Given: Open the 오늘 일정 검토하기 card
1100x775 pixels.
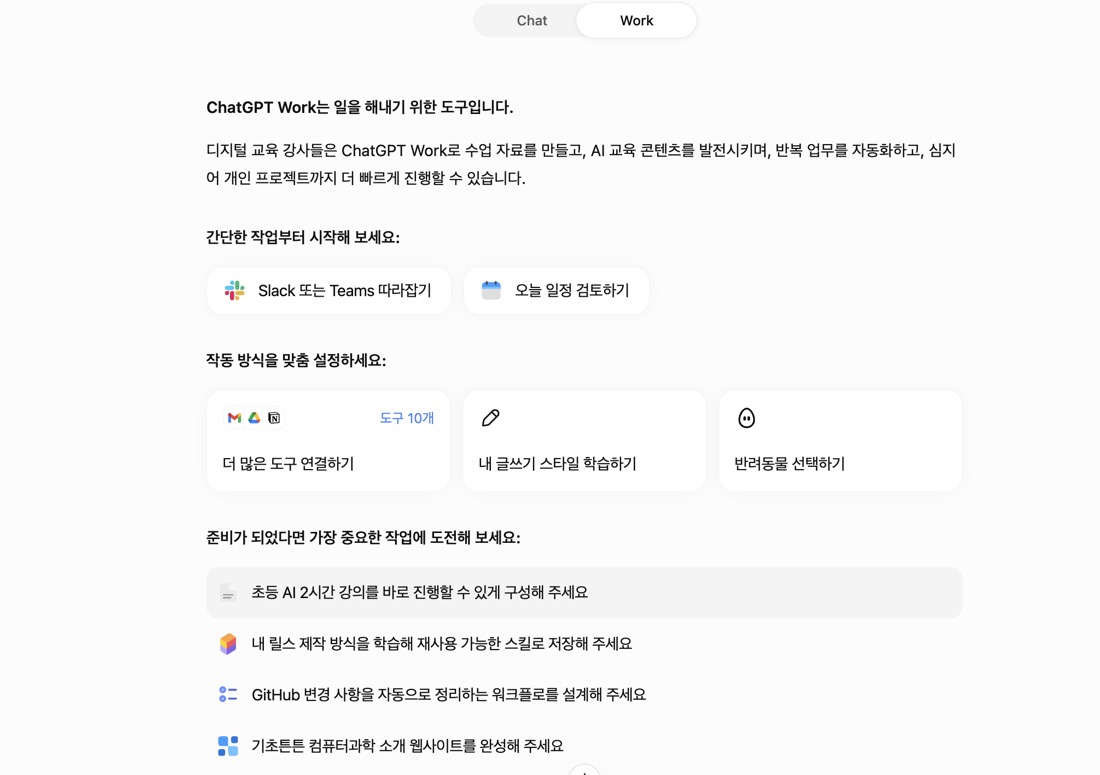Looking at the screenshot, I should [556, 290].
